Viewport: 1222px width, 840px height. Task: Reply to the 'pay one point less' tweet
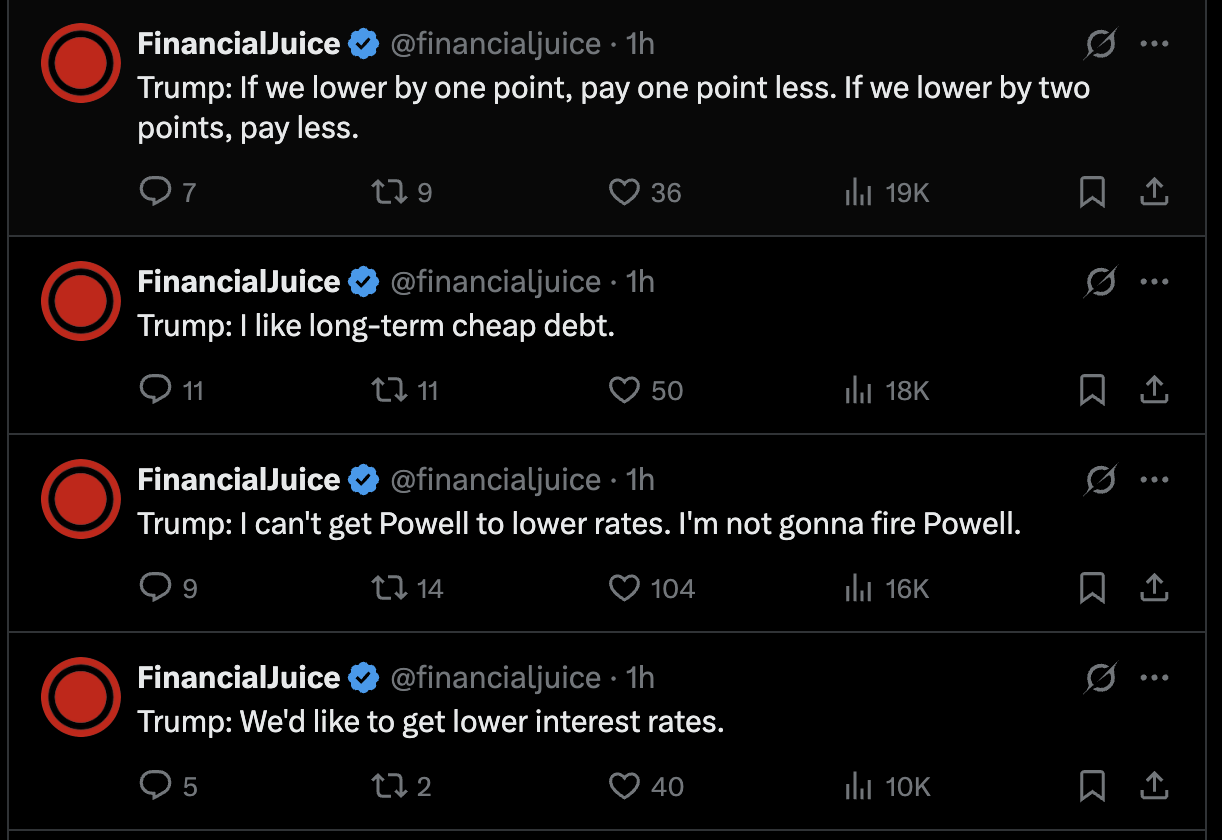[x=155, y=191]
